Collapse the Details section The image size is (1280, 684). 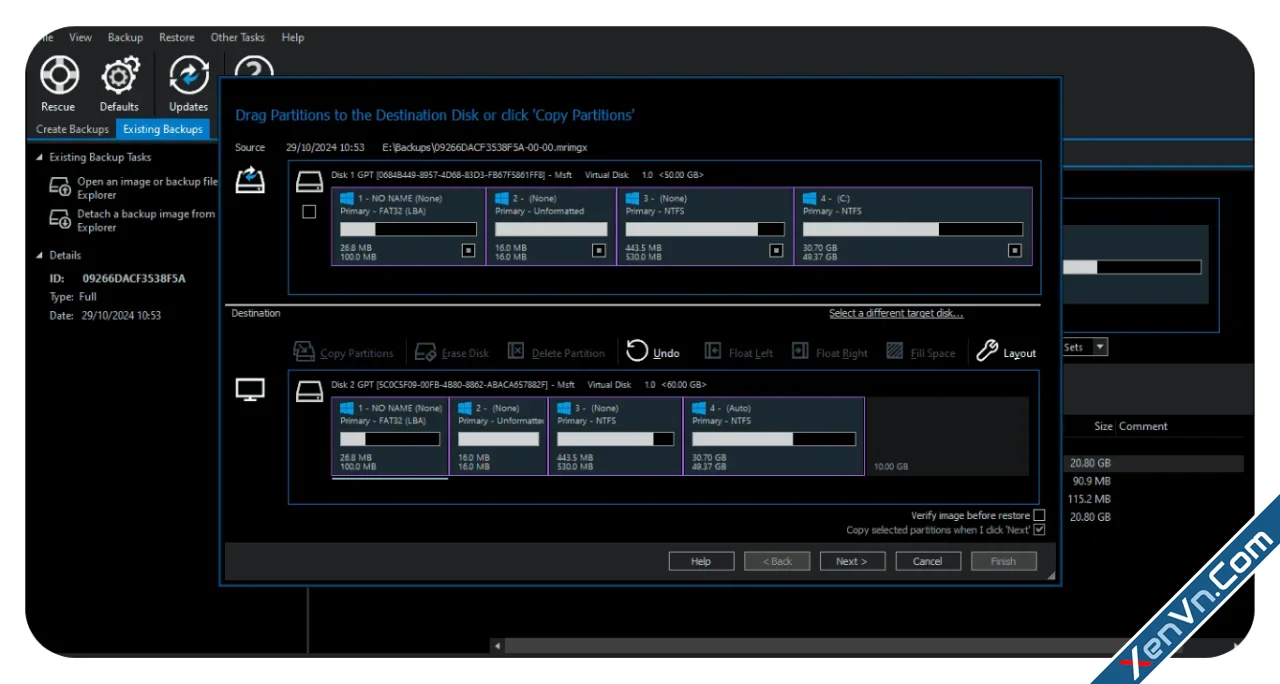40,255
